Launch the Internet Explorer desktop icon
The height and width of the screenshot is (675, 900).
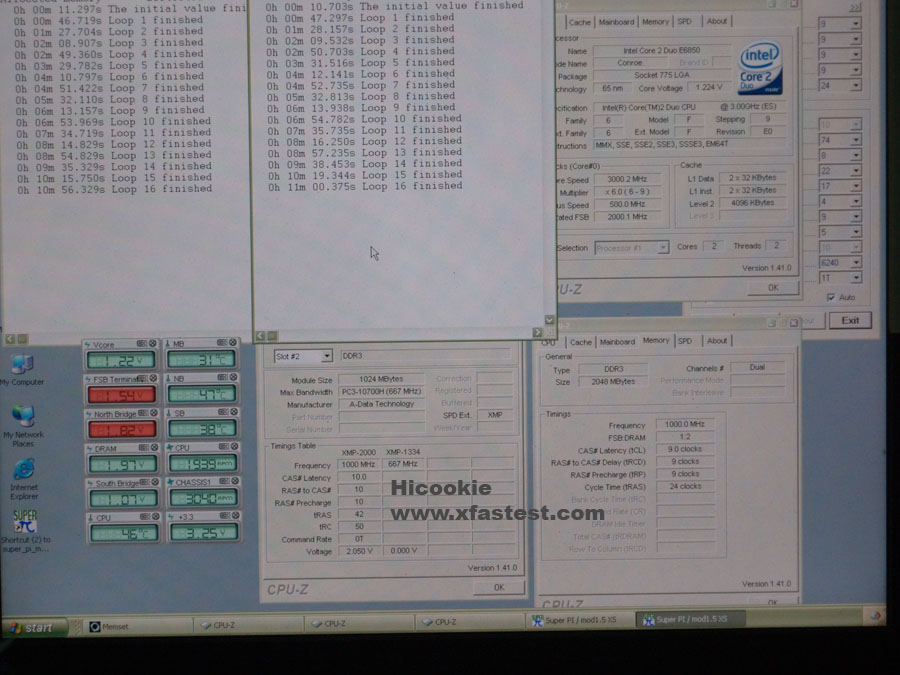tap(24, 479)
